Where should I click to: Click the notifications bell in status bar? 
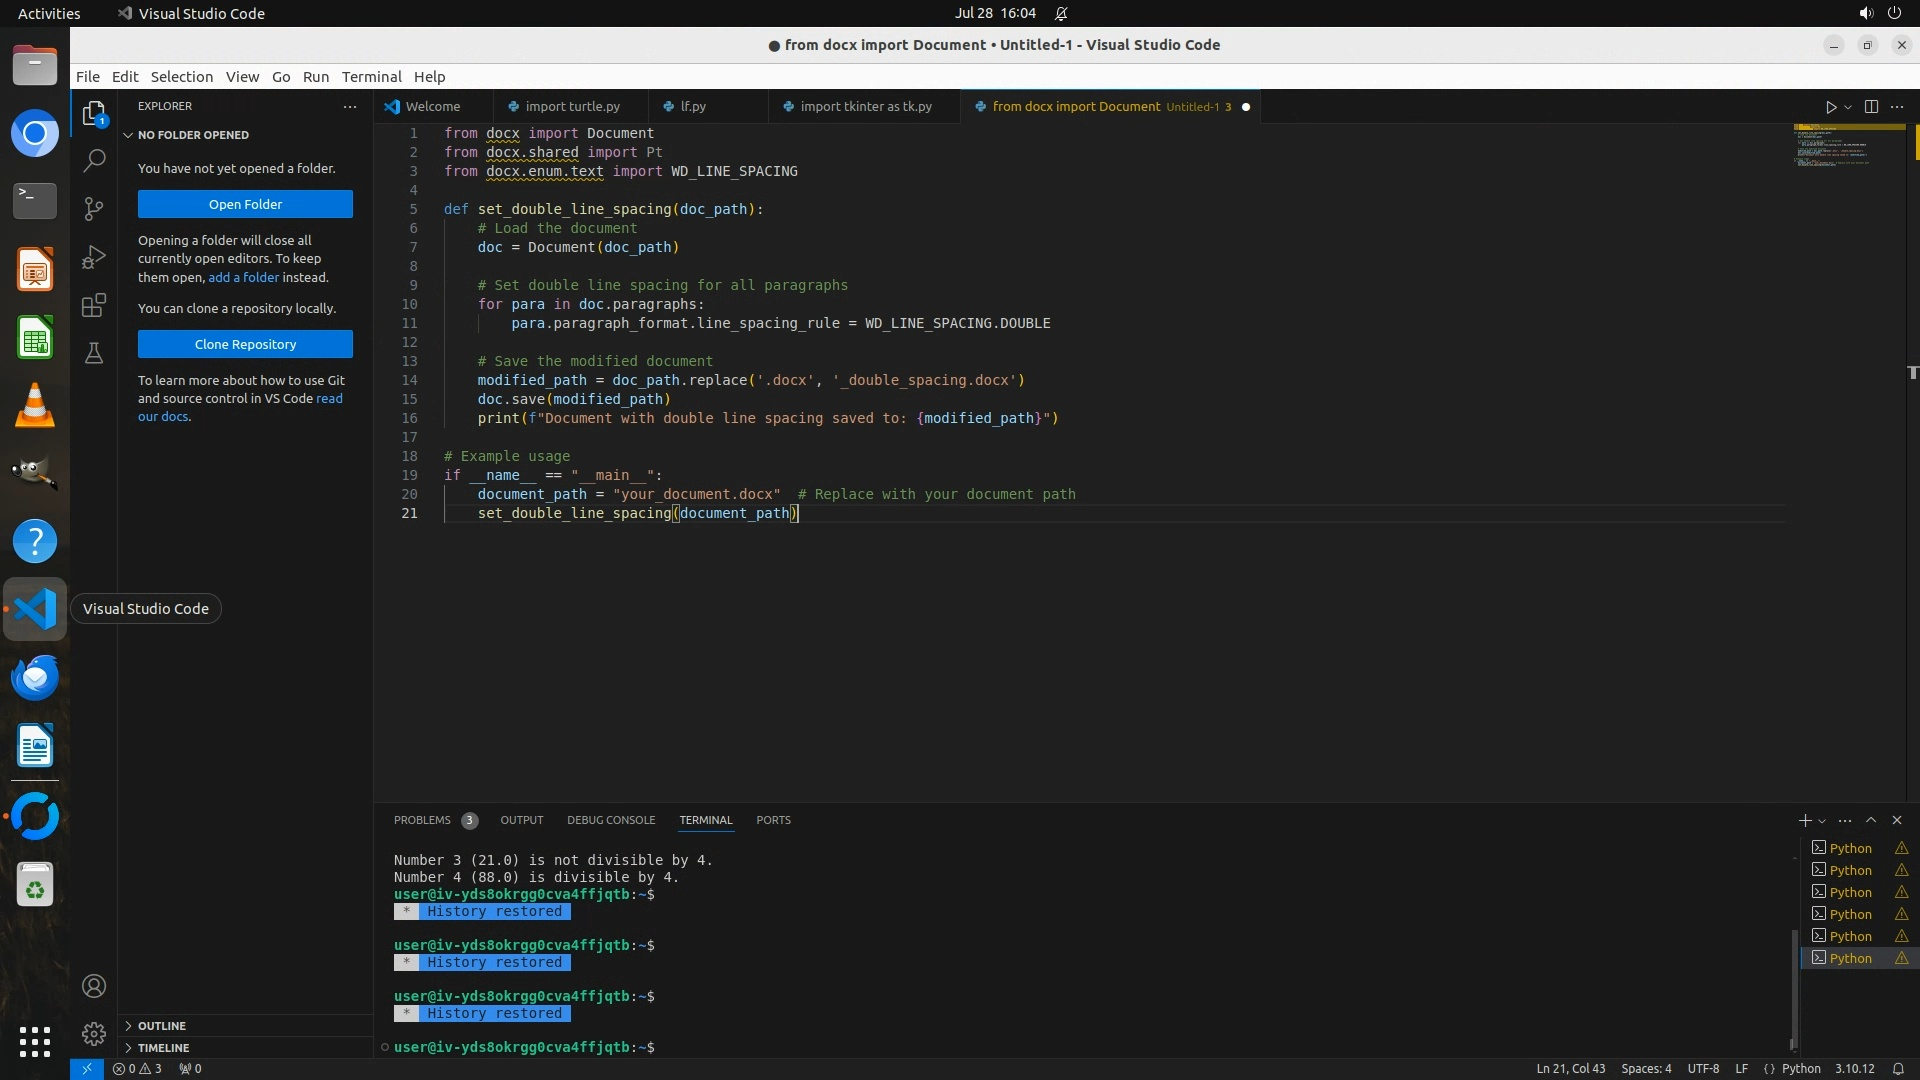tap(1898, 1068)
